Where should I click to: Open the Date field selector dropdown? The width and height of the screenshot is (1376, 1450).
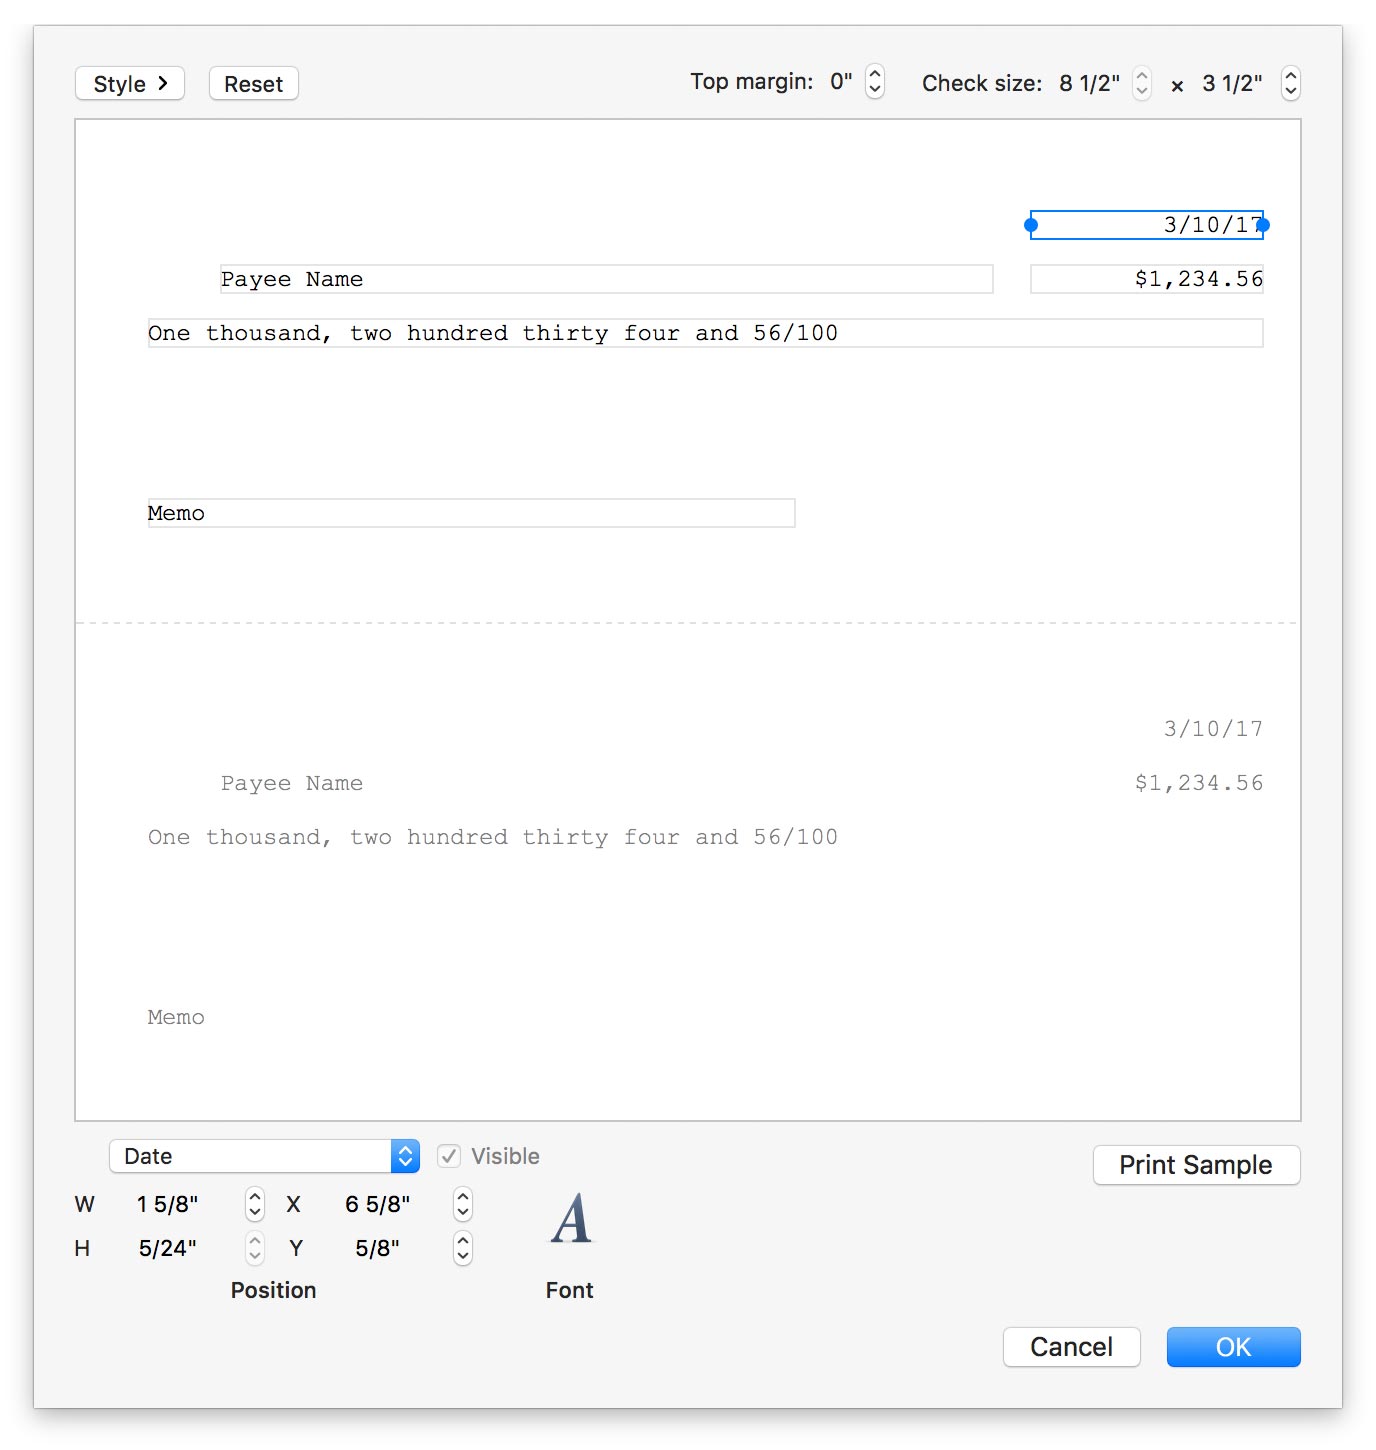pyautogui.click(x=264, y=1156)
